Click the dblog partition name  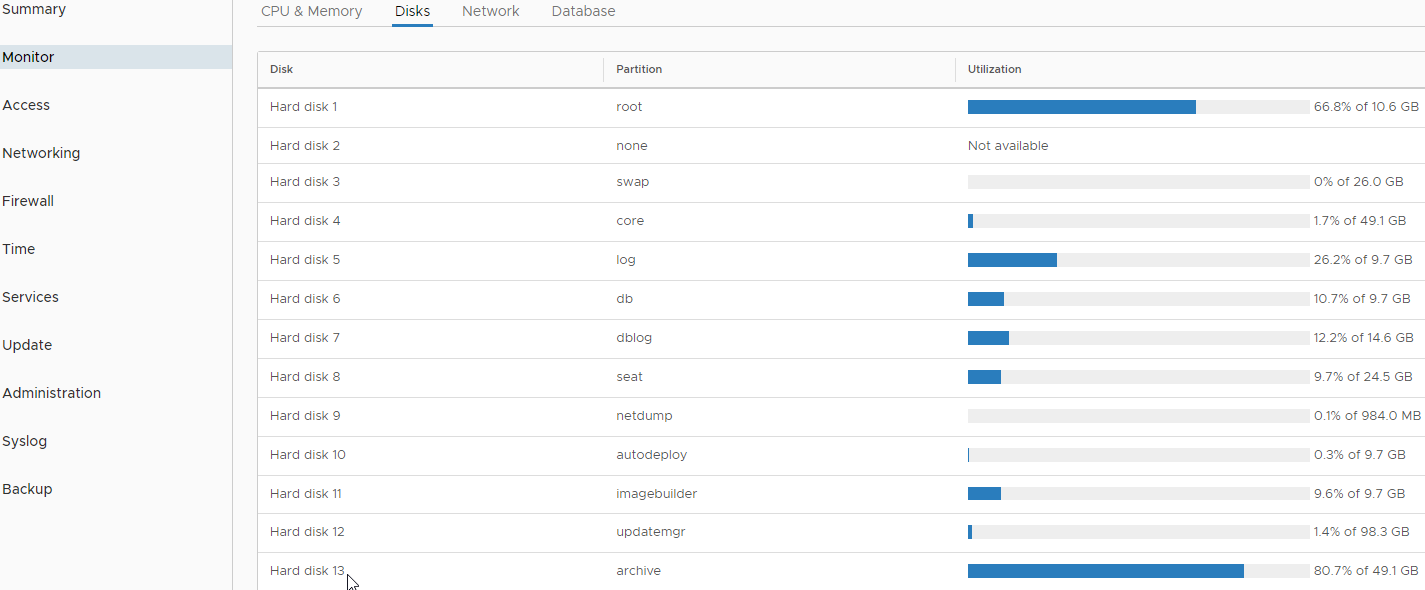(634, 337)
